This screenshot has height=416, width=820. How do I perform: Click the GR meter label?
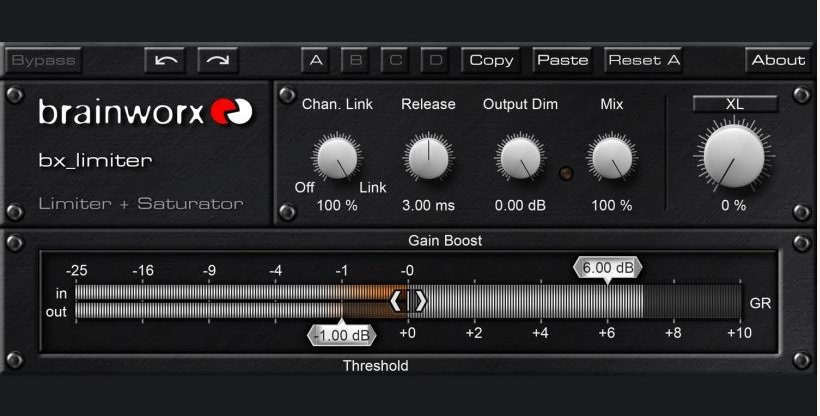[x=760, y=303]
